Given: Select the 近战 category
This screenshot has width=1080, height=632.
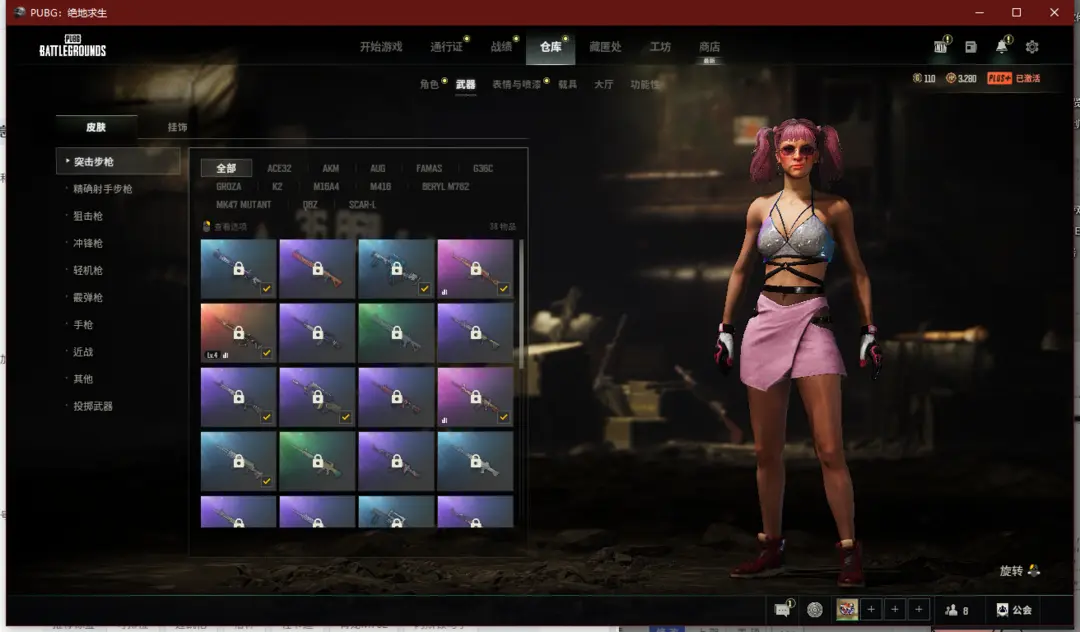Looking at the screenshot, I should tap(83, 352).
